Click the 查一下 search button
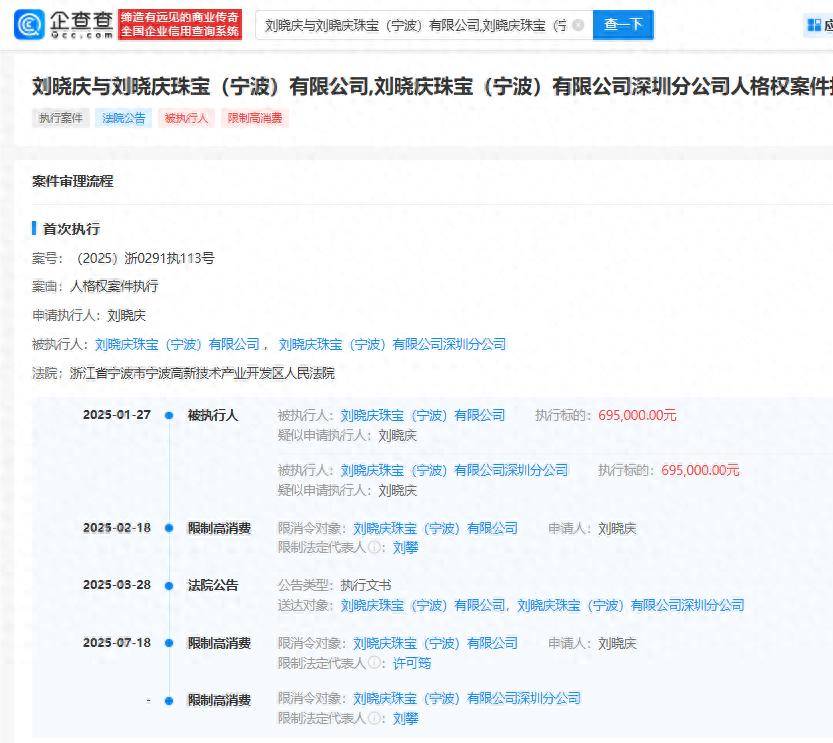Screen dimensions: 833x743 [623, 24]
